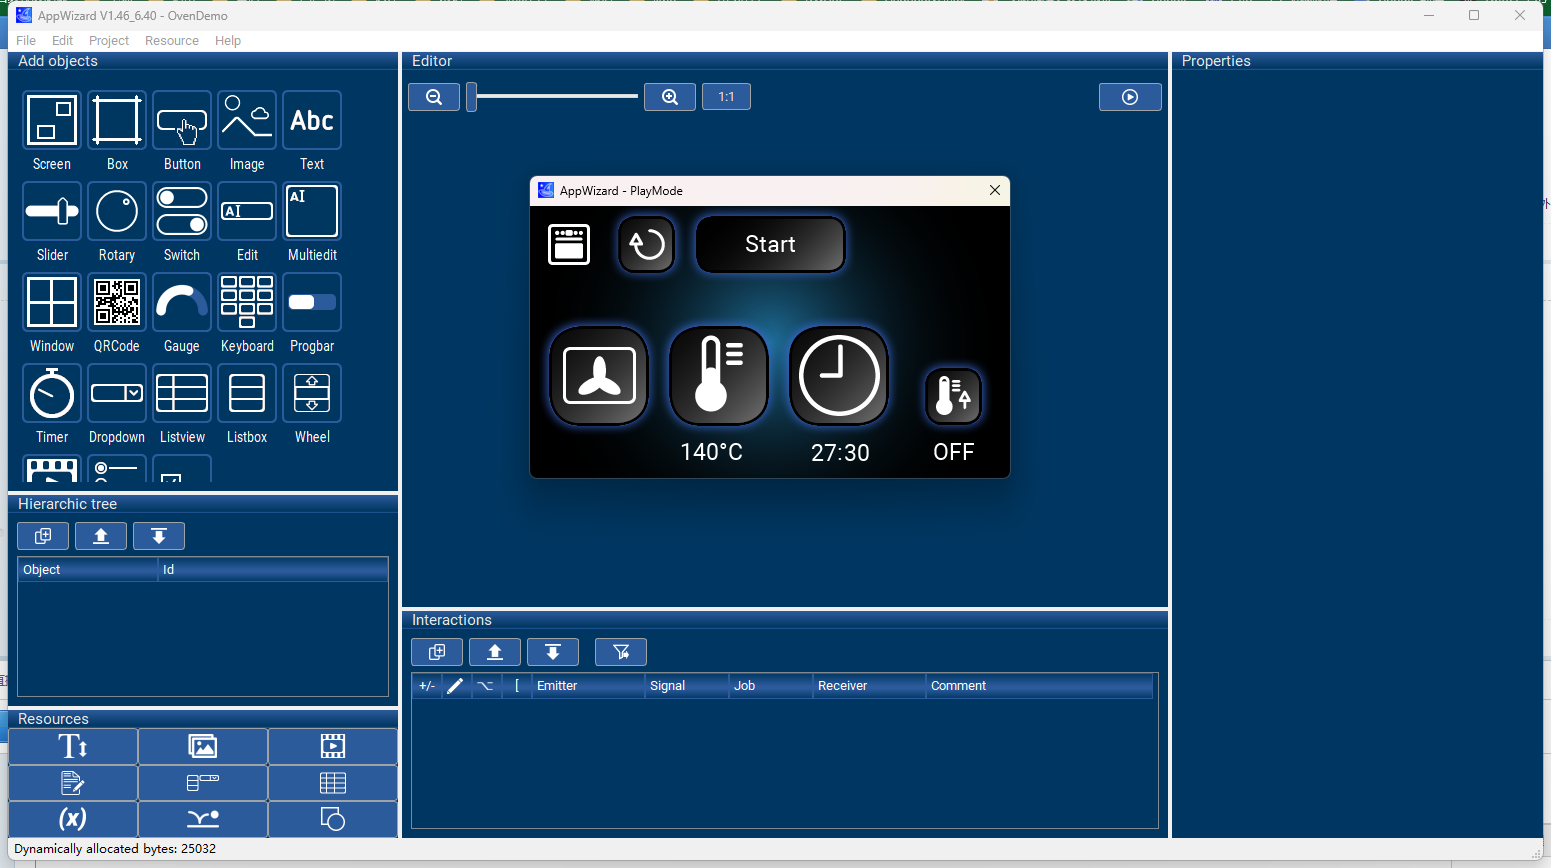The image size is (1551, 868).
Task: Add a Dropdown object
Action: tap(117, 393)
